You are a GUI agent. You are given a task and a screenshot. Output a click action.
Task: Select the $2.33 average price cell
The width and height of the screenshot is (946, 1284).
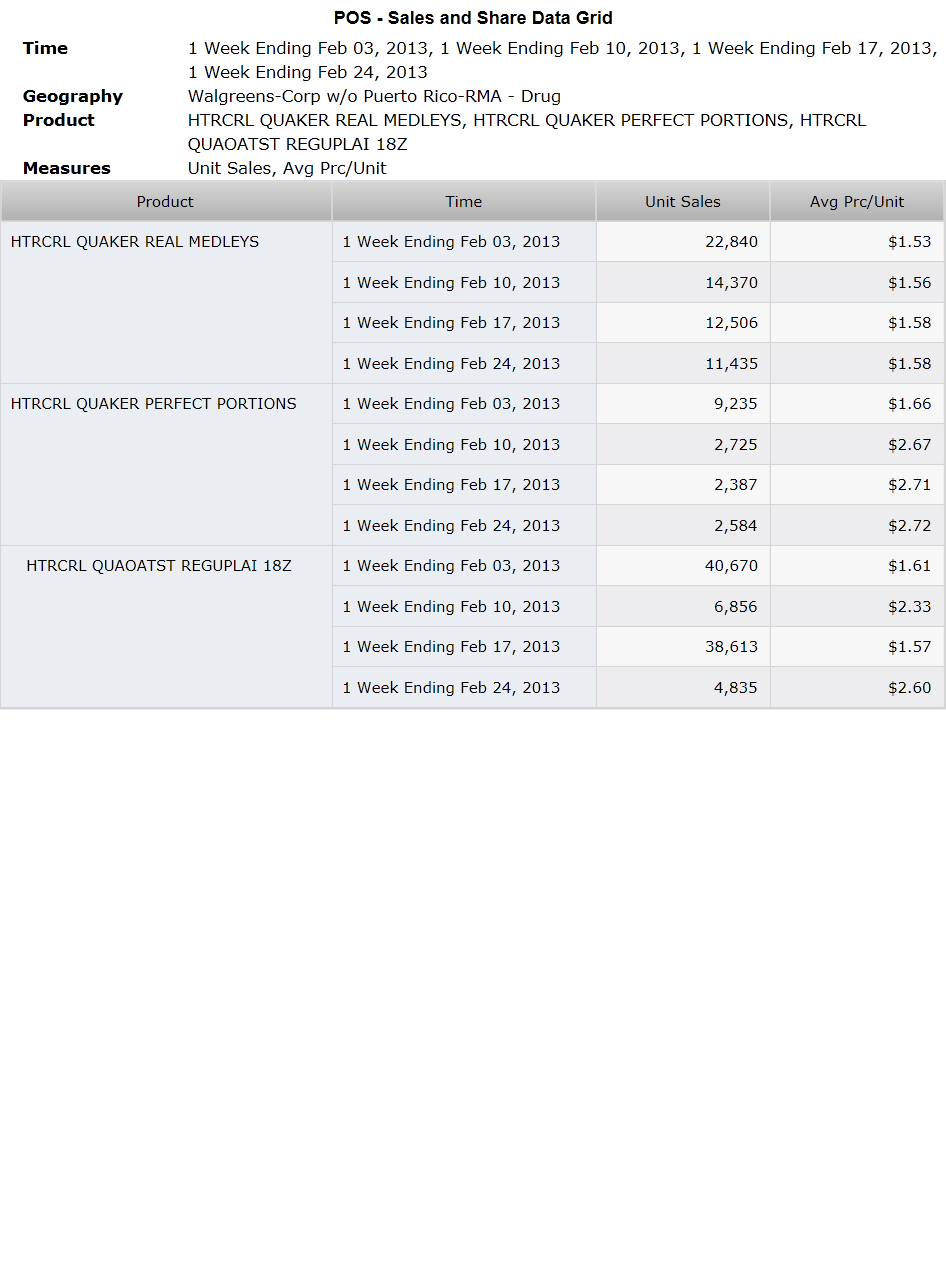tap(857, 607)
